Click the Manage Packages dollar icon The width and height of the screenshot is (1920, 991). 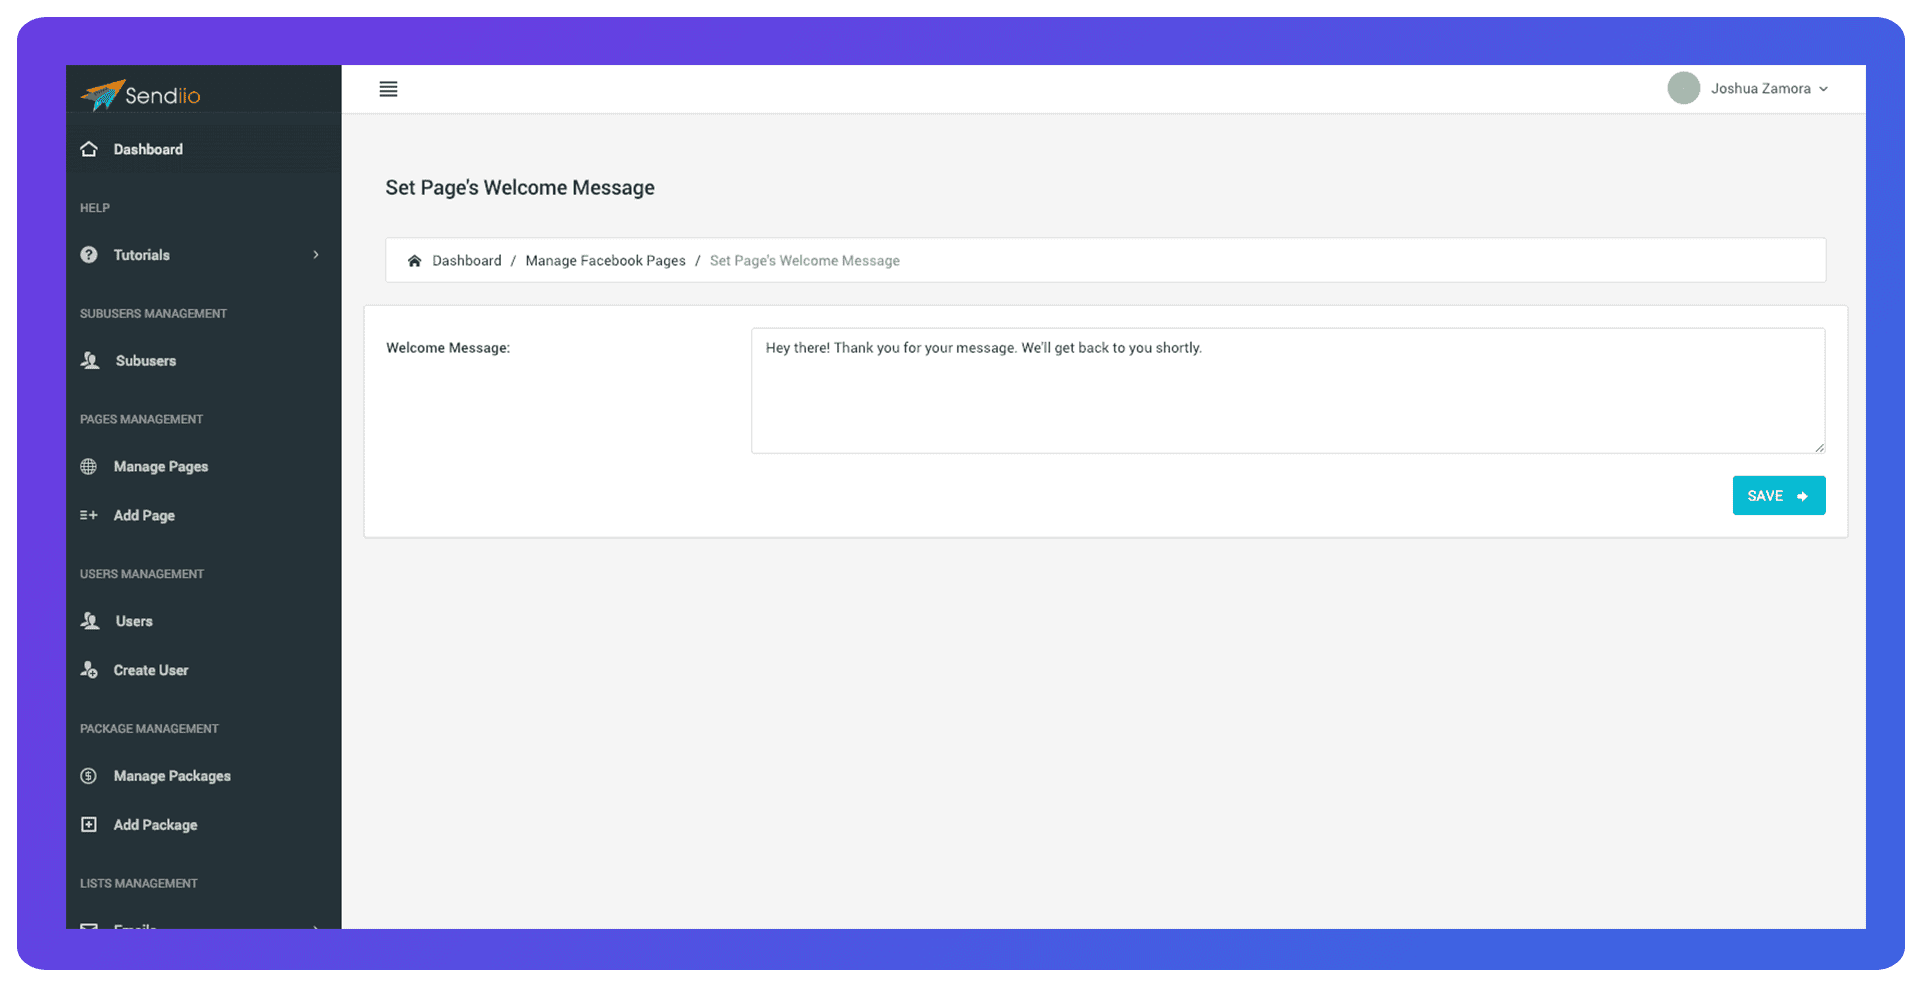pyautogui.click(x=89, y=776)
